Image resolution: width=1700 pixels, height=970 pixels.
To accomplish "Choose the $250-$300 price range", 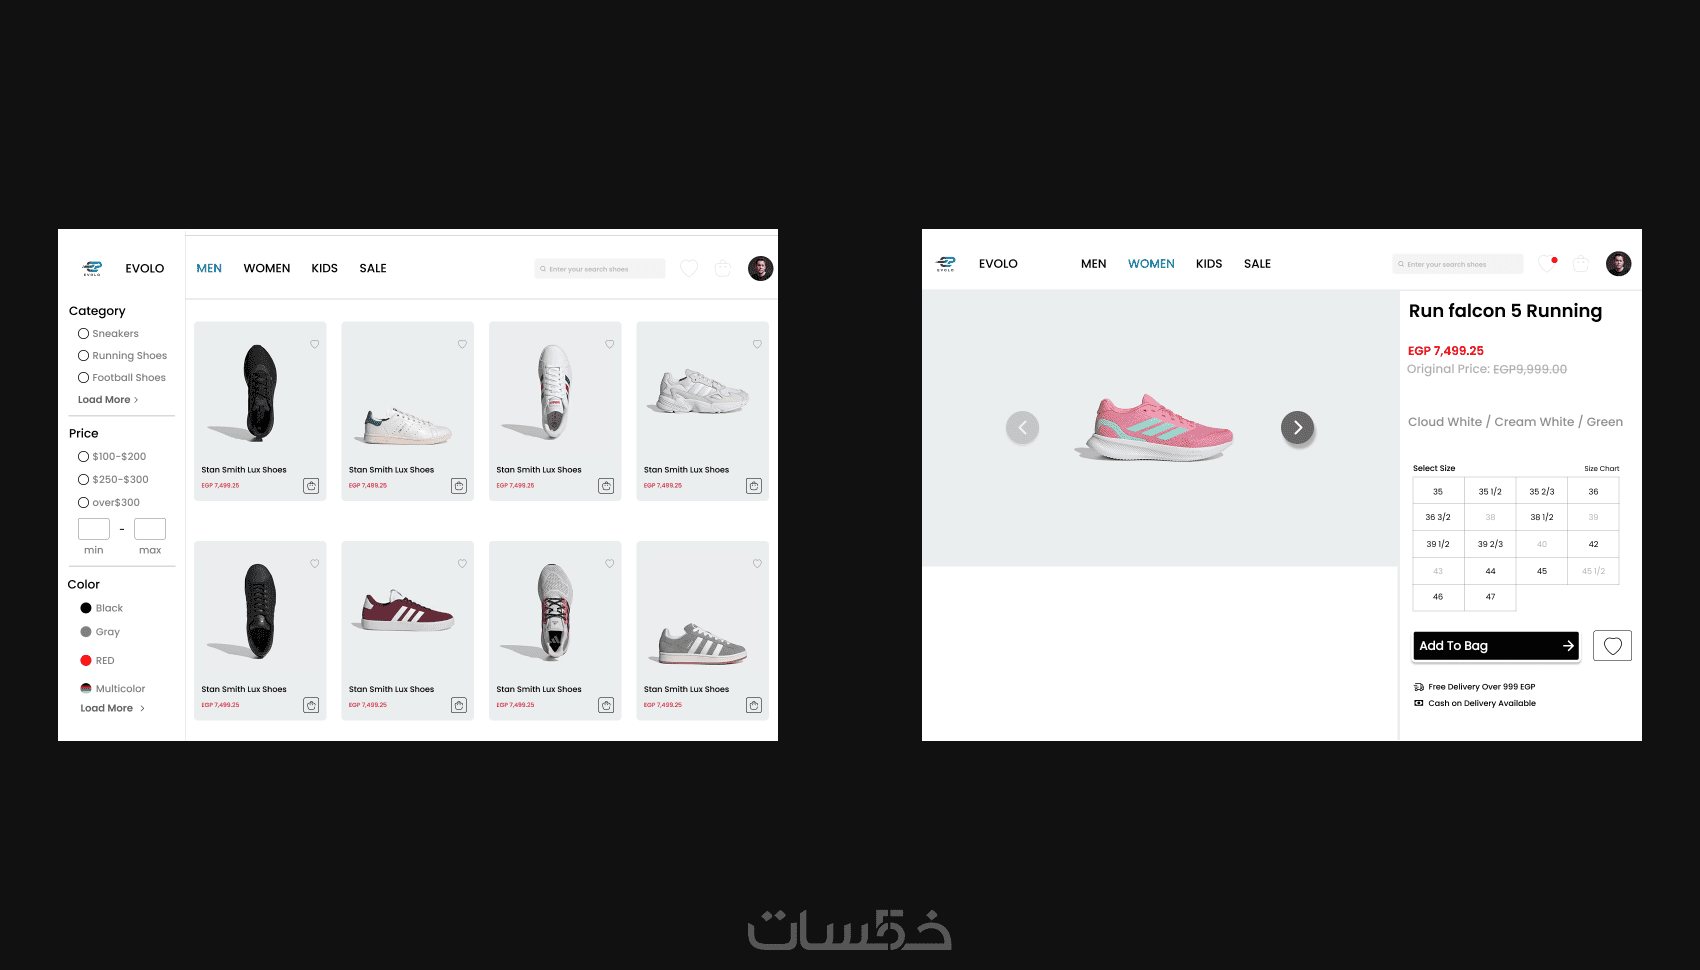I will pyautogui.click(x=113, y=480).
